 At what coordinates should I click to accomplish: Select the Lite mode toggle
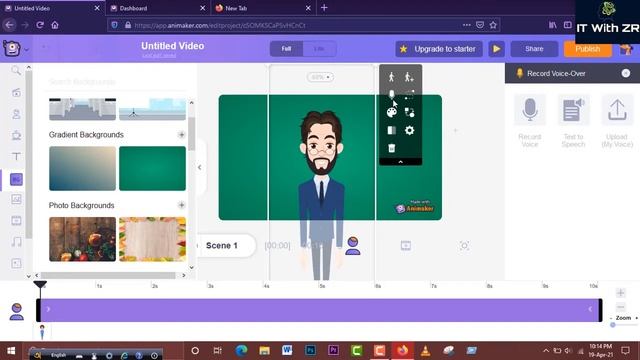click(x=319, y=49)
